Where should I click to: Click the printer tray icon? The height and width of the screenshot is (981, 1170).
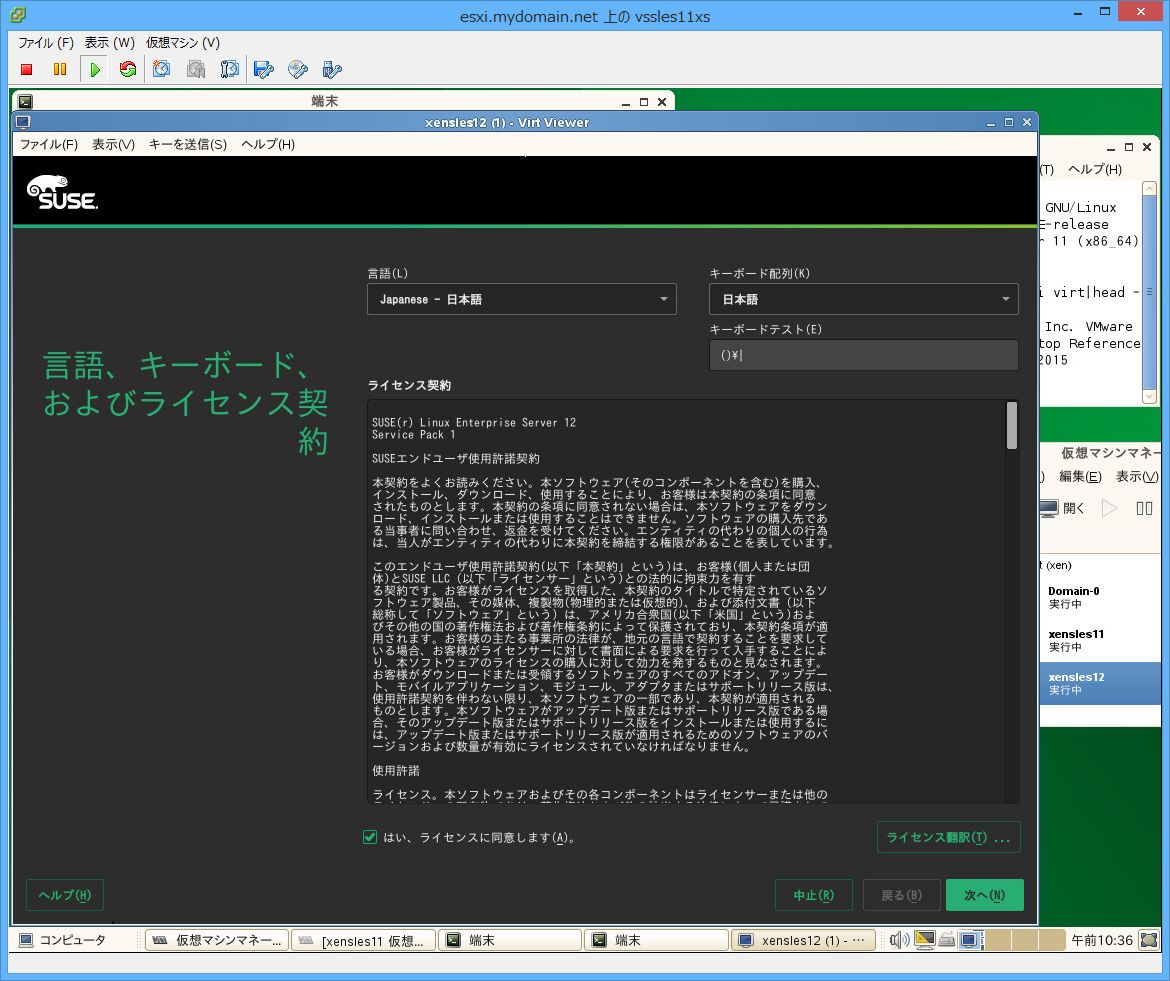click(x=947, y=940)
